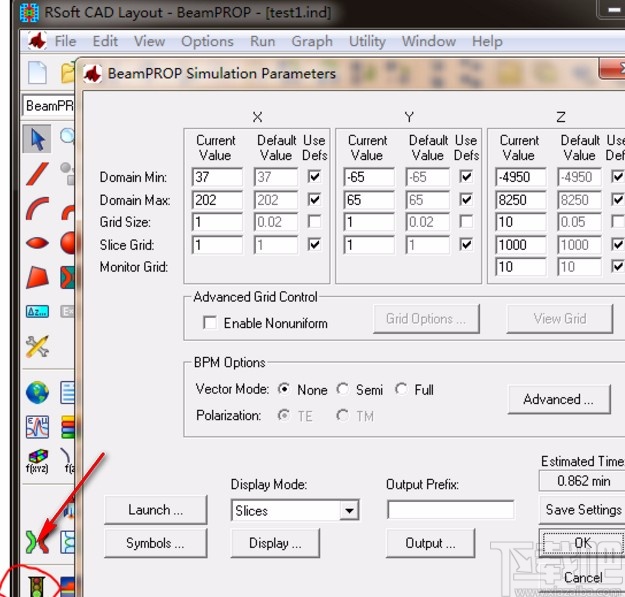Open the Window menu
This screenshot has height=597, width=625.
coord(428,41)
